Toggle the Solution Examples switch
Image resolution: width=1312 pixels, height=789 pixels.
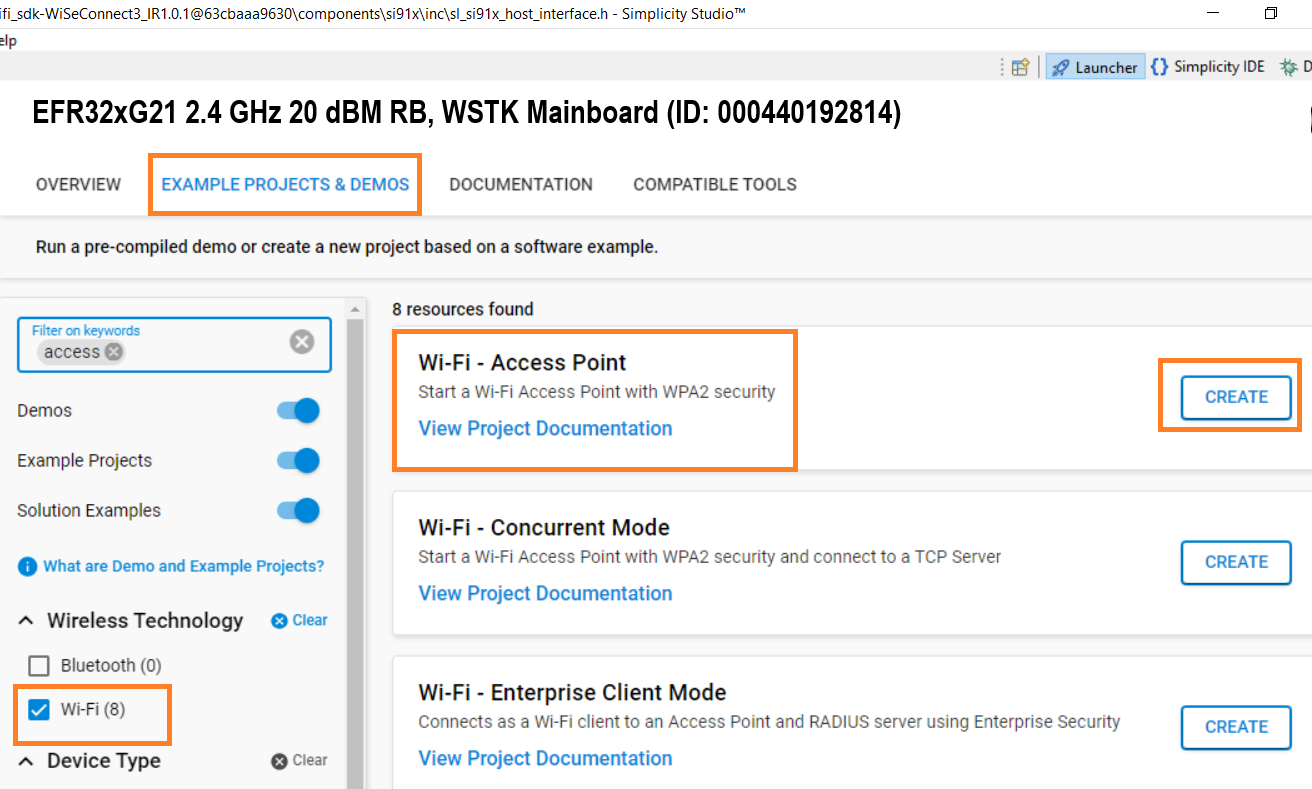click(298, 511)
